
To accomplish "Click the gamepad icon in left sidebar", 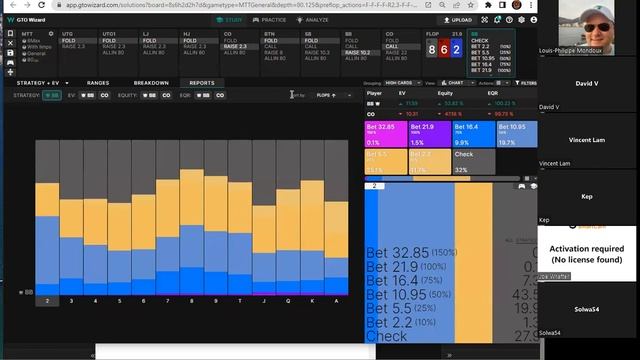I will (x=11, y=62).
